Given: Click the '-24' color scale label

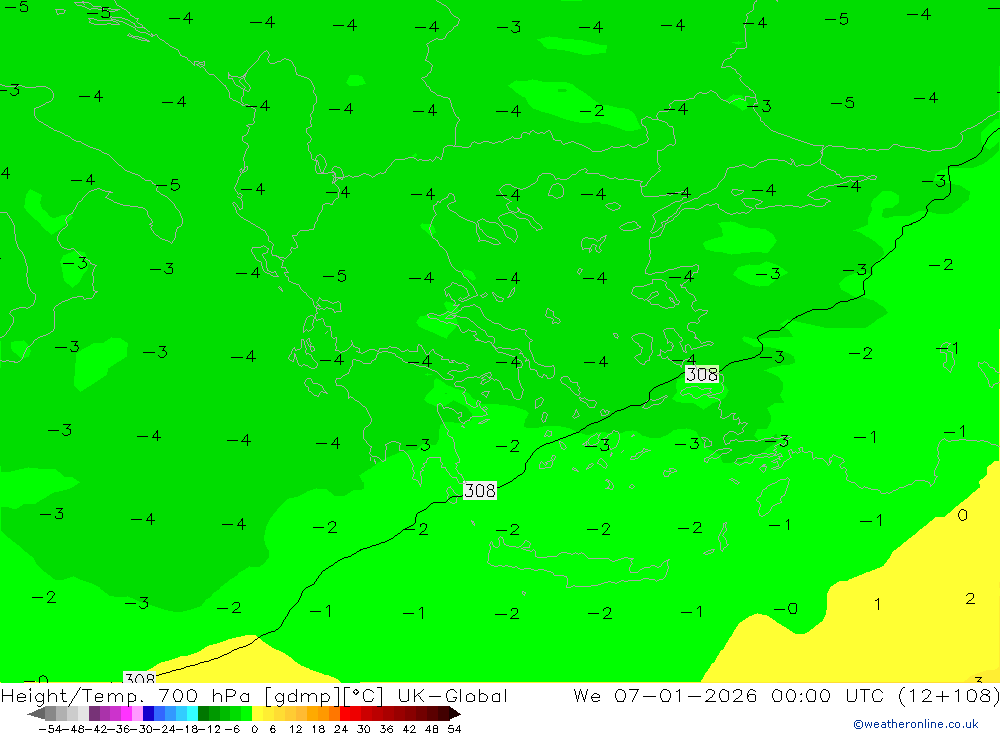Looking at the screenshot, I should (164, 729).
